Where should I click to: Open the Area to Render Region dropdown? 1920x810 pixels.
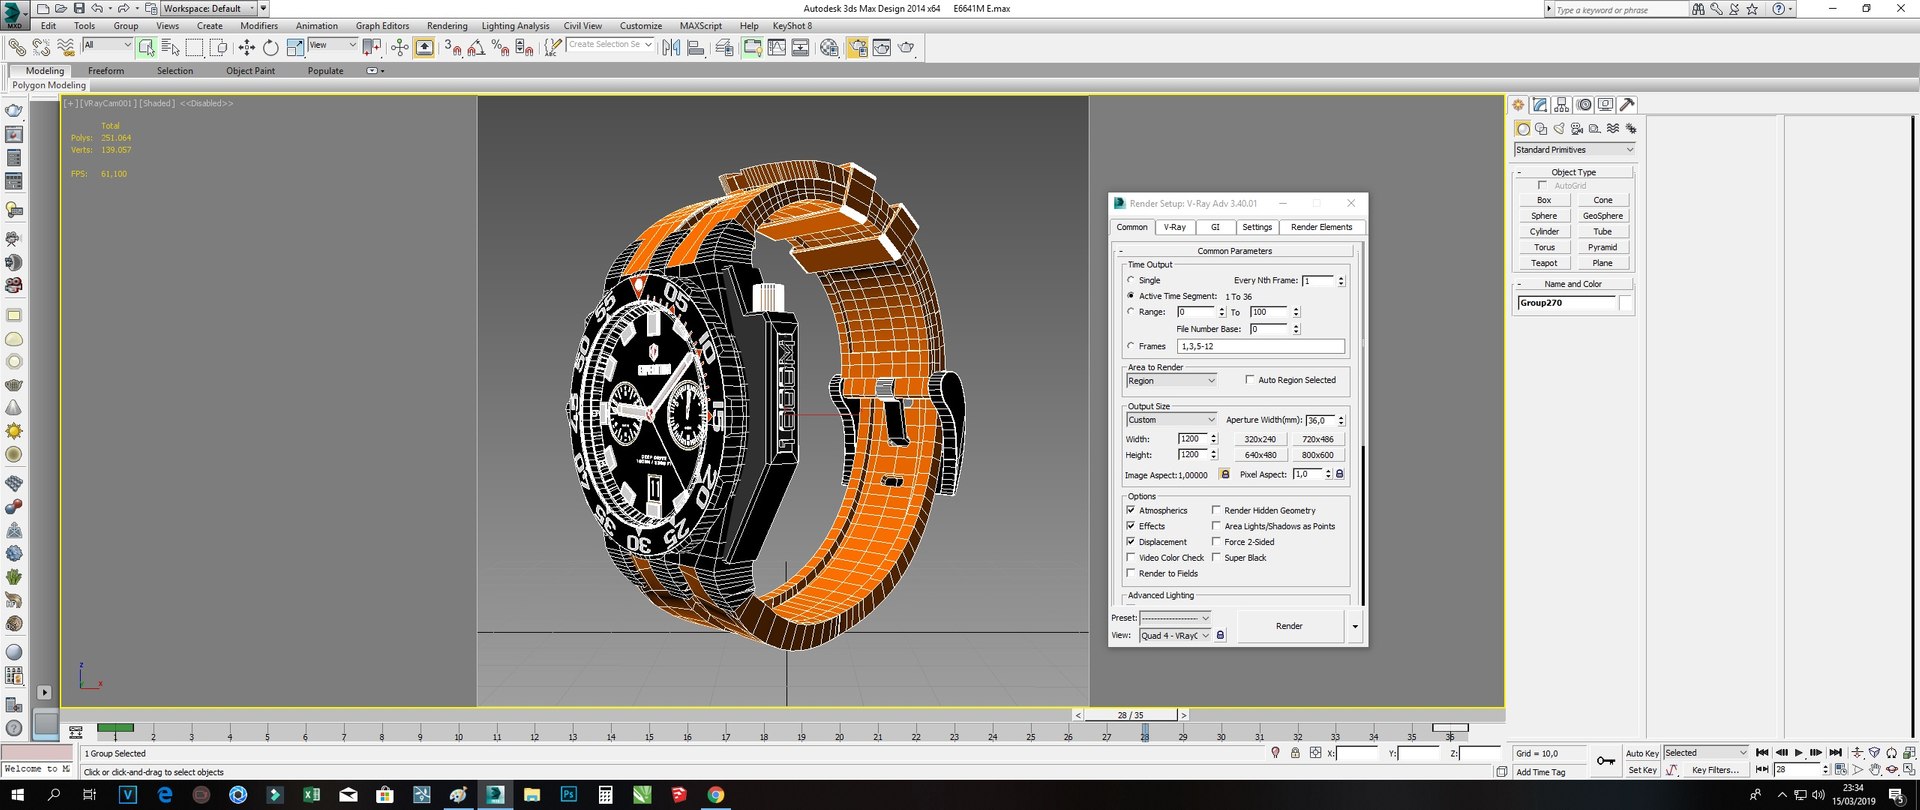pyautogui.click(x=1171, y=381)
